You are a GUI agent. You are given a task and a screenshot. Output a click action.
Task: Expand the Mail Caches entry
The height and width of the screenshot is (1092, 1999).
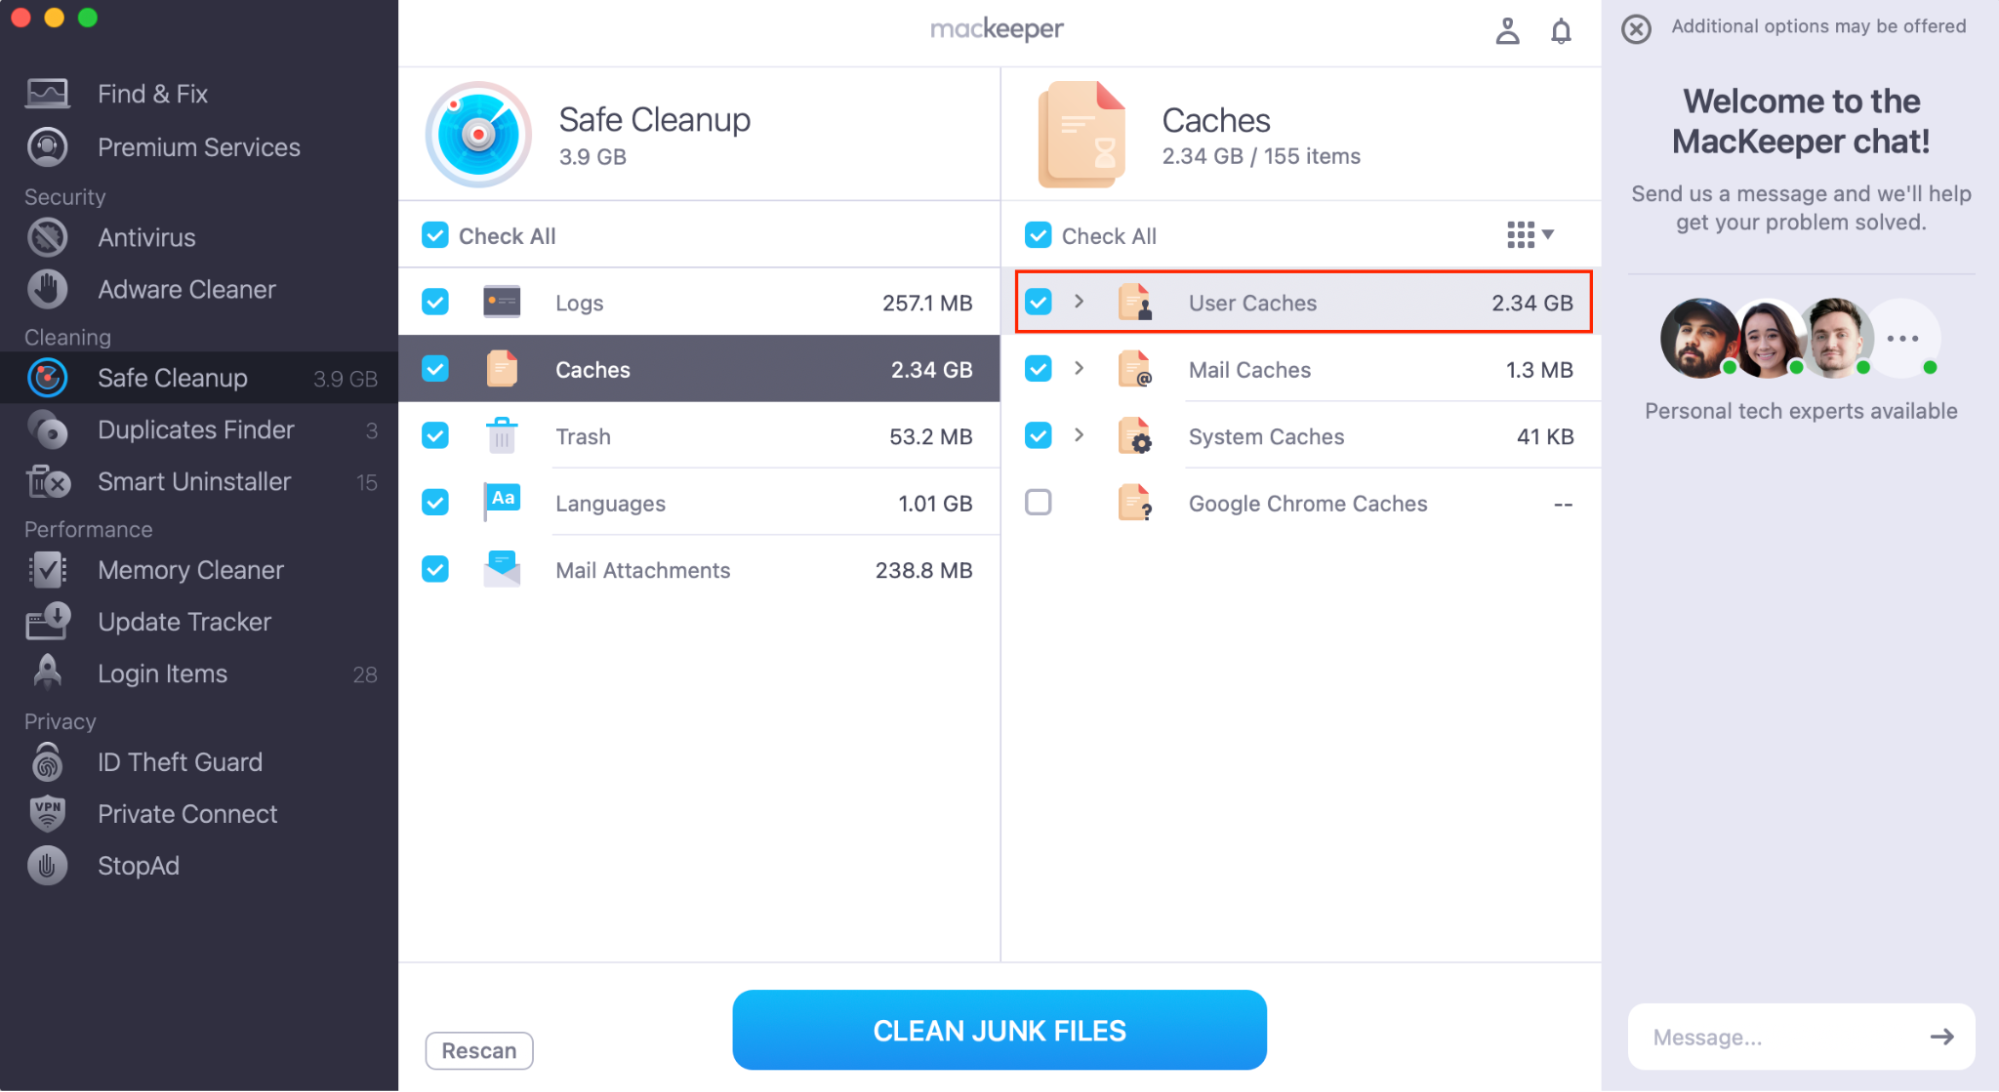(1079, 368)
